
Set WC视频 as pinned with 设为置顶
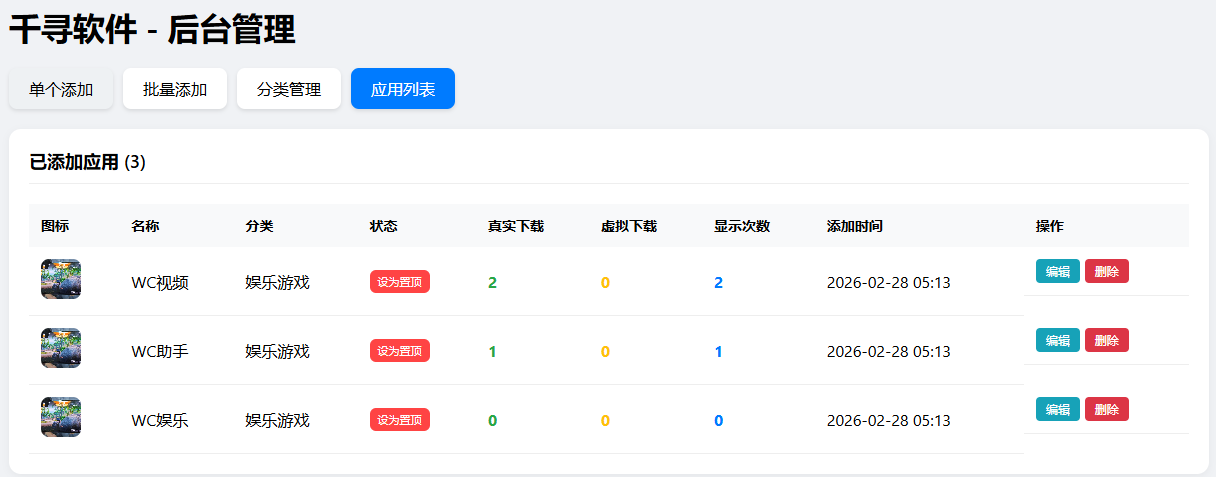tap(400, 282)
